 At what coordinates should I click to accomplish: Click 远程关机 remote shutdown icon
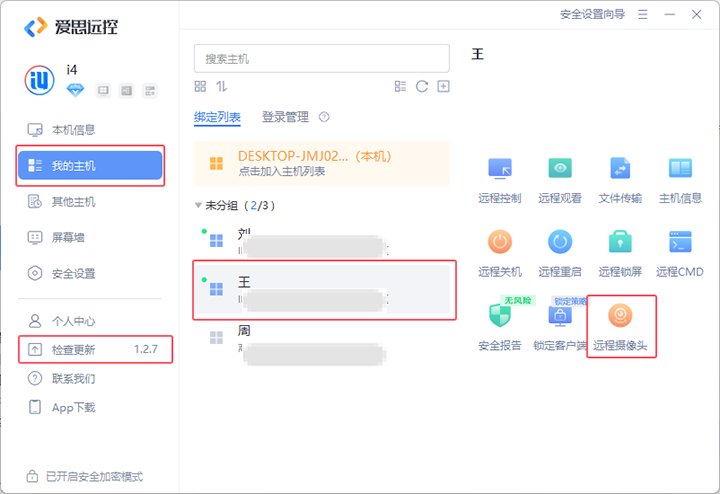(x=500, y=241)
